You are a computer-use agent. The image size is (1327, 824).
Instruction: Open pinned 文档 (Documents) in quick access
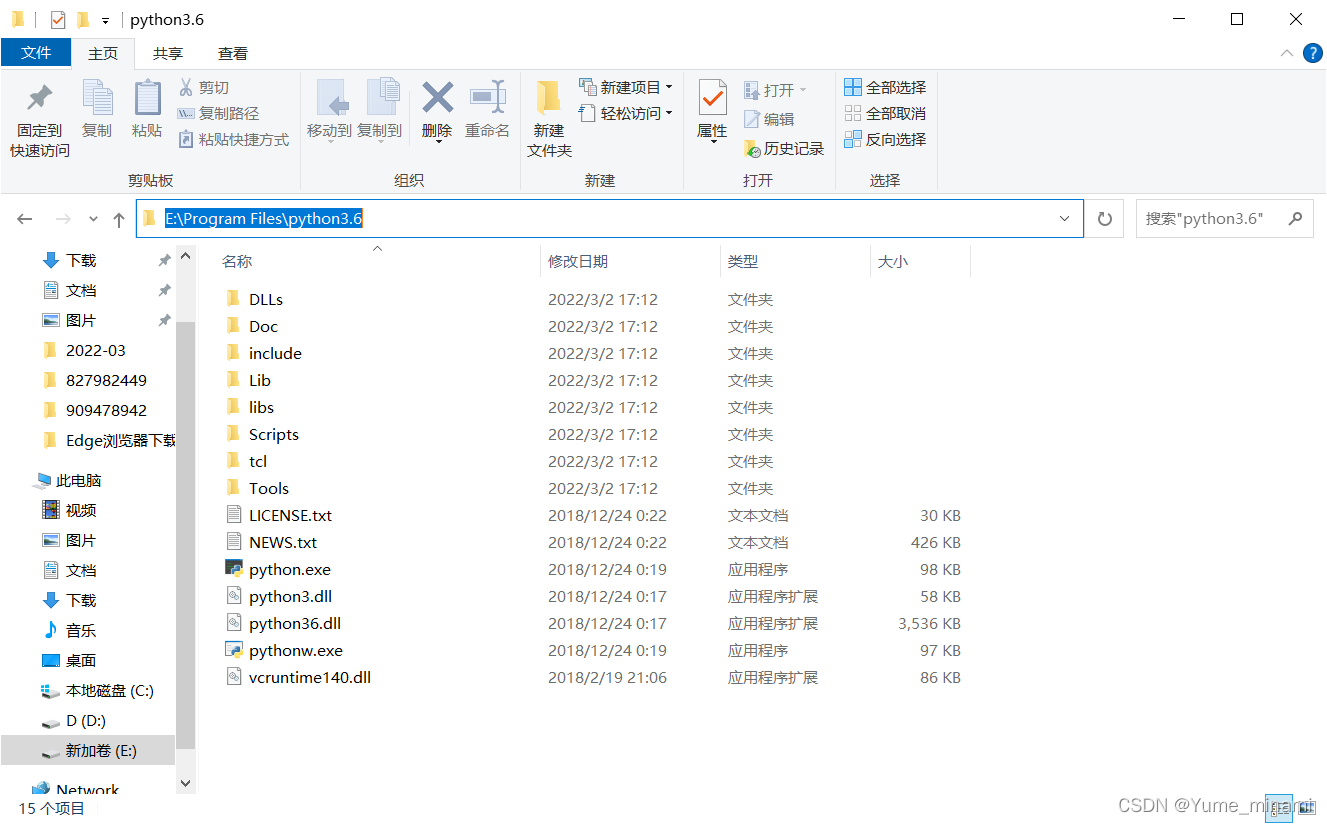point(81,290)
